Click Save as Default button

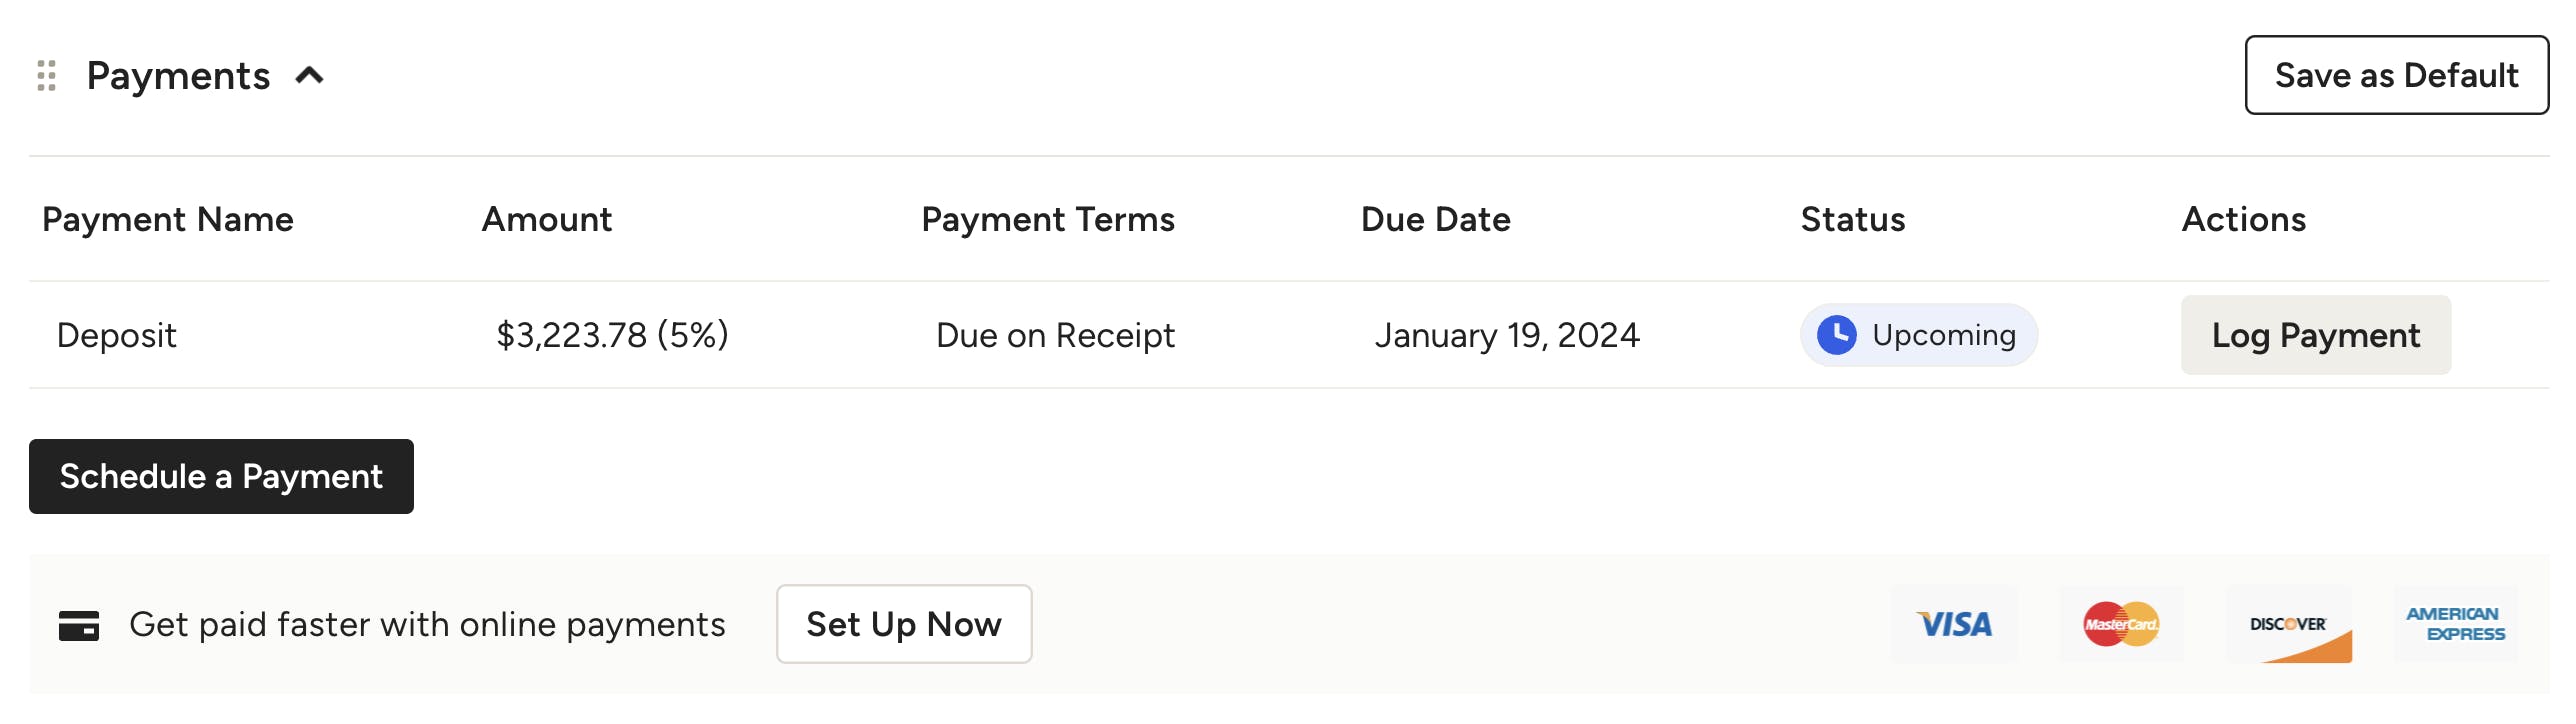click(x=2396, y=75)
